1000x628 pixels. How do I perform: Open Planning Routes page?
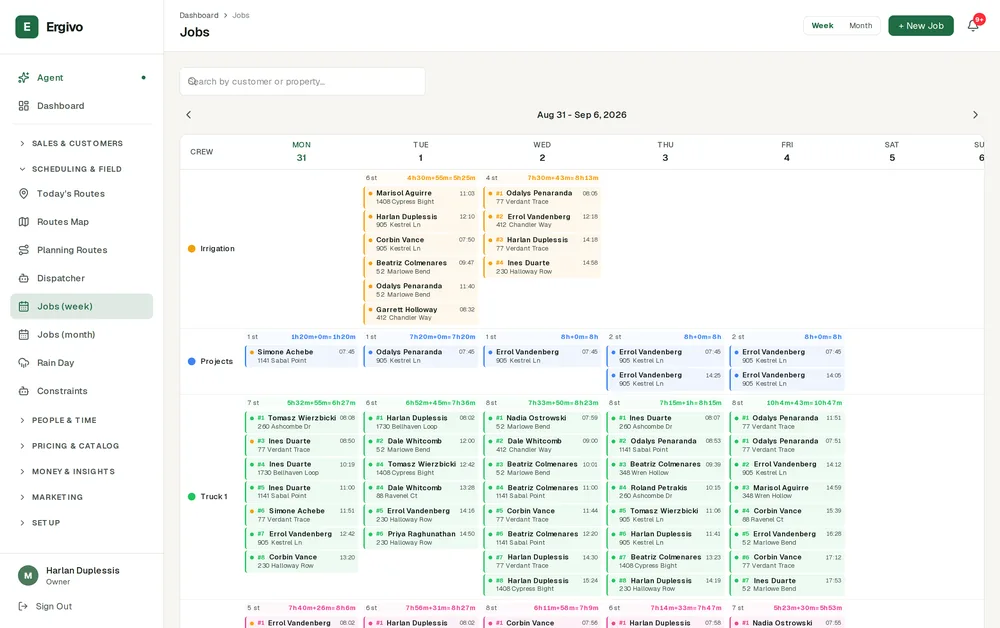pyautogui.click(x=82, y=250)
